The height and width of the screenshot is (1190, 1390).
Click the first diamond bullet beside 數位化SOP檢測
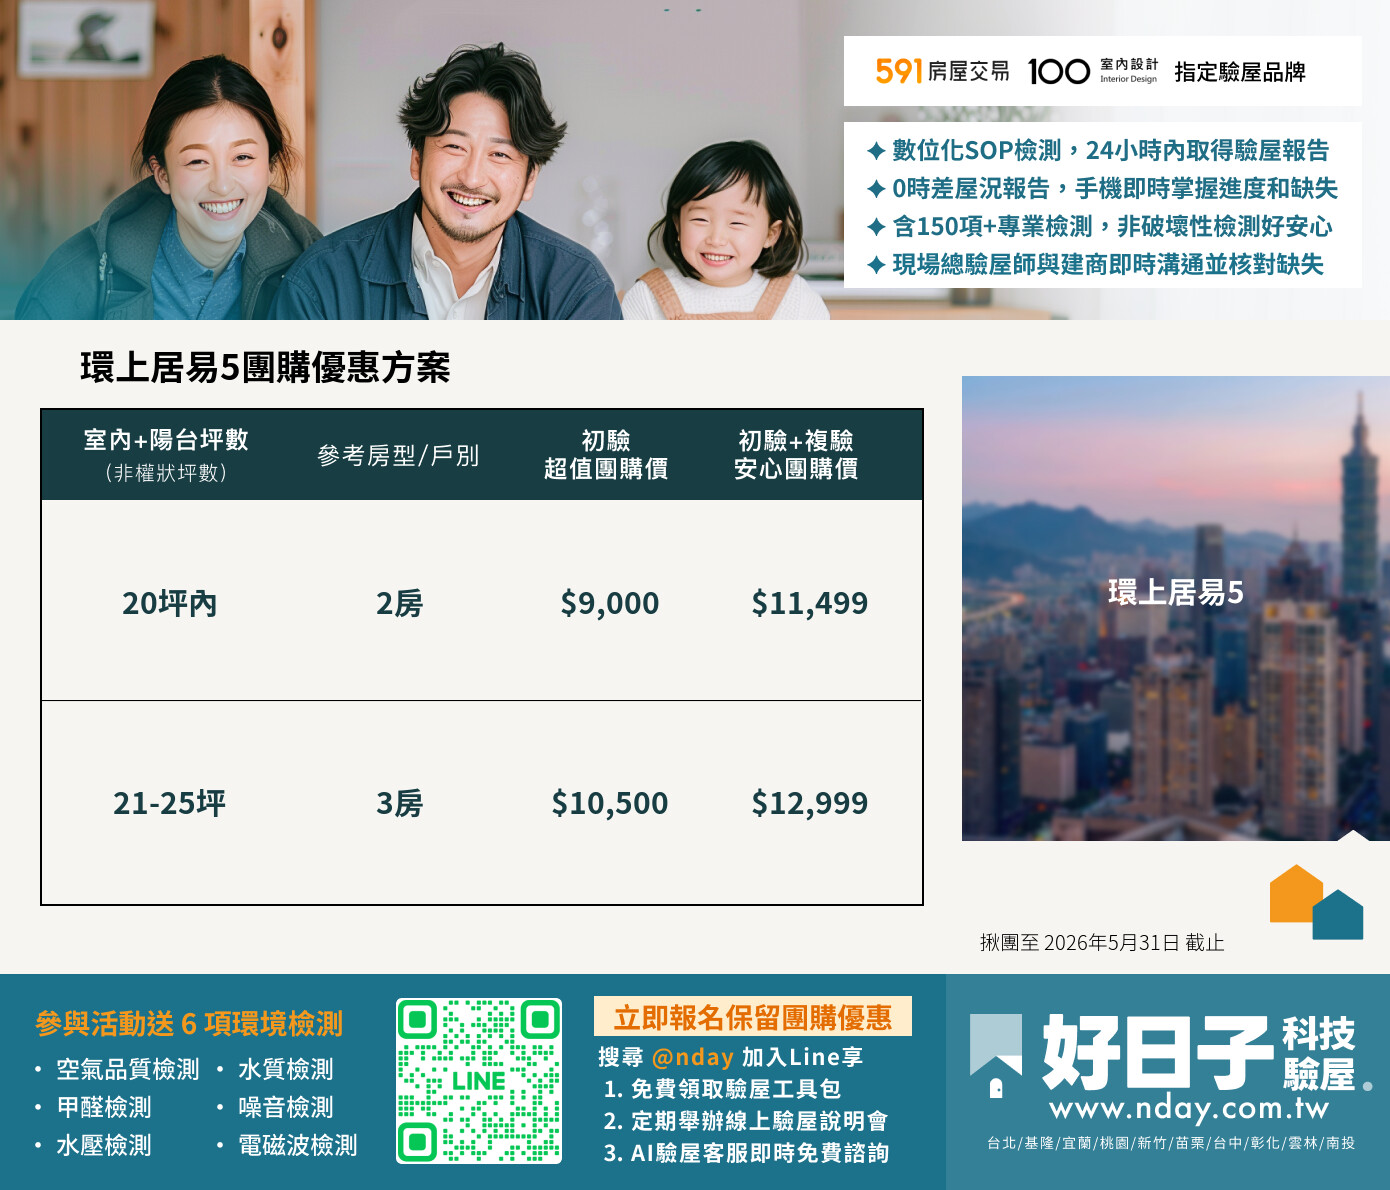point(876,151)
